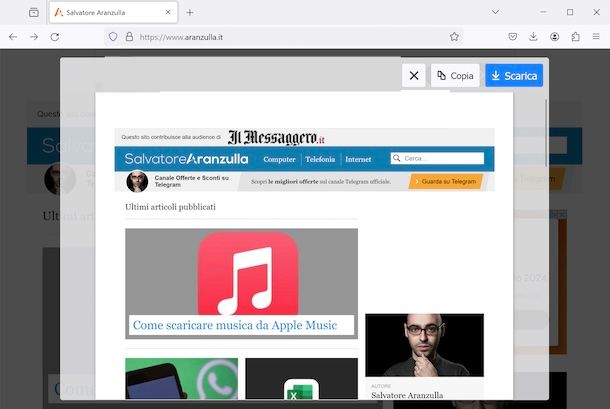
Task: Select the Salvatore Aranzulla browser tab
Action: click(x=114, y=12)
